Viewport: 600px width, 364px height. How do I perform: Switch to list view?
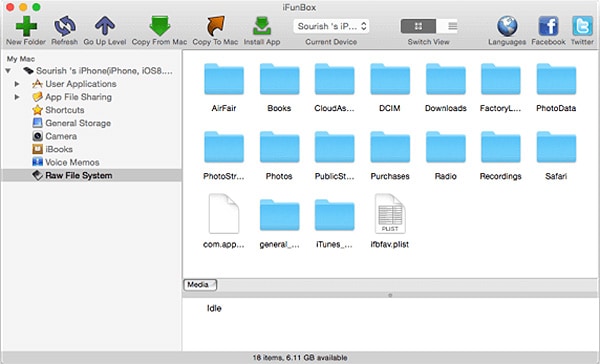pos(452,26)
